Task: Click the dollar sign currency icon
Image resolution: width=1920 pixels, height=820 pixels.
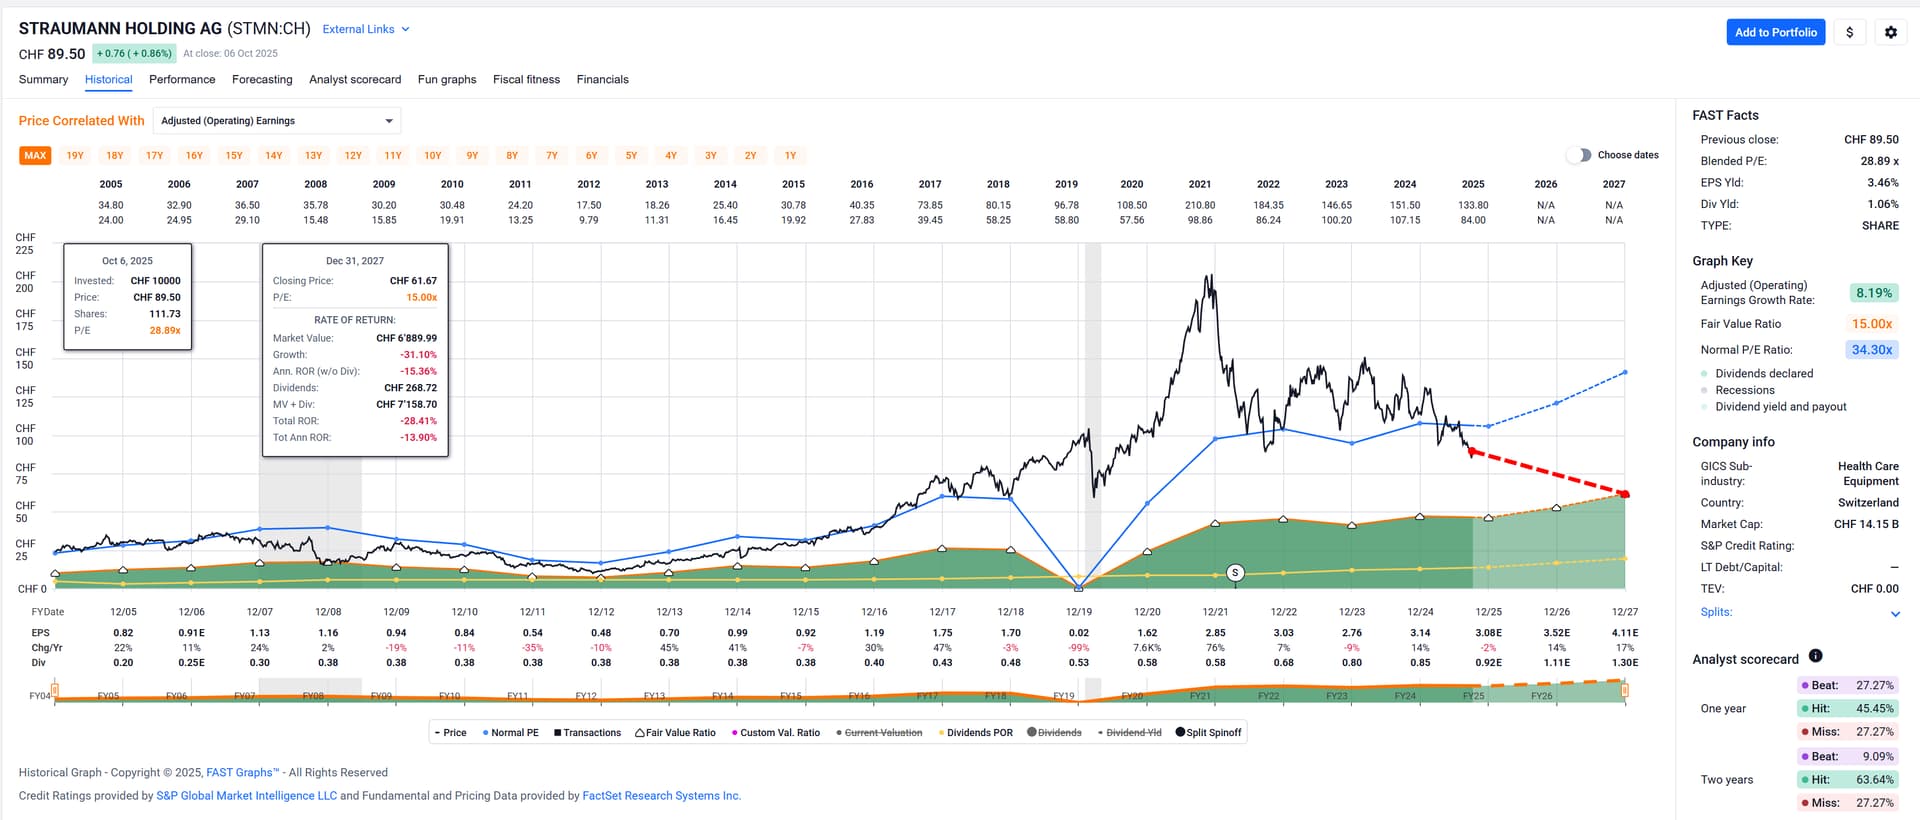Action: tap(1849, 32)
